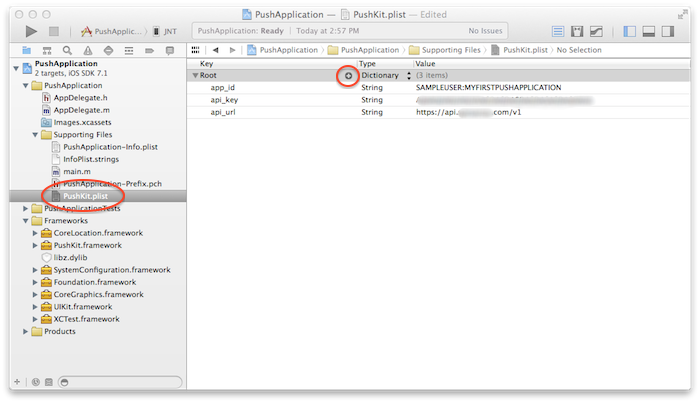The width and height of the screenshot is (700, 403).
Task: Open PushApplication-Prefix.pch
Action: click(112, 183)
